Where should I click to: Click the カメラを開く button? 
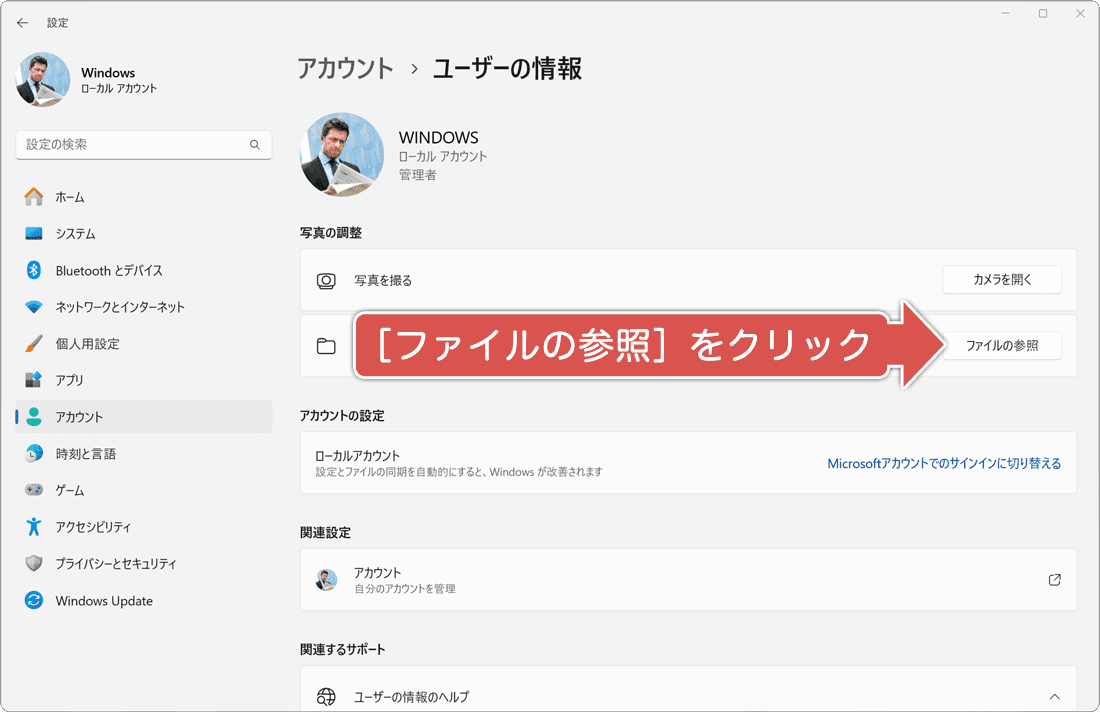[1001, 280]
